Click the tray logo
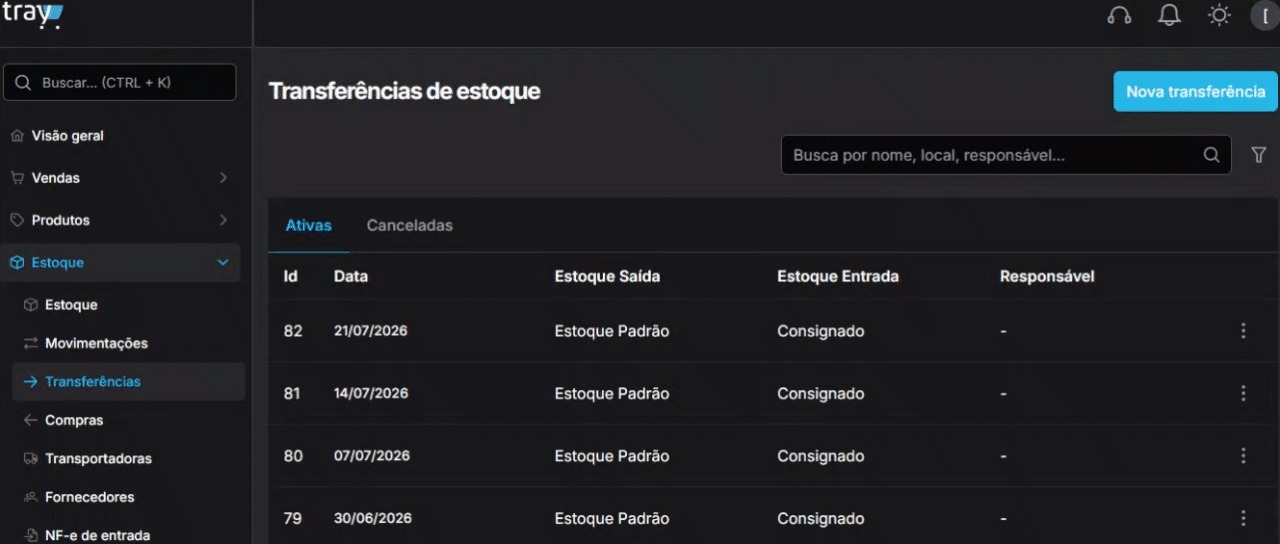This screenshot has height=544, width=1280. click(33, 15)
